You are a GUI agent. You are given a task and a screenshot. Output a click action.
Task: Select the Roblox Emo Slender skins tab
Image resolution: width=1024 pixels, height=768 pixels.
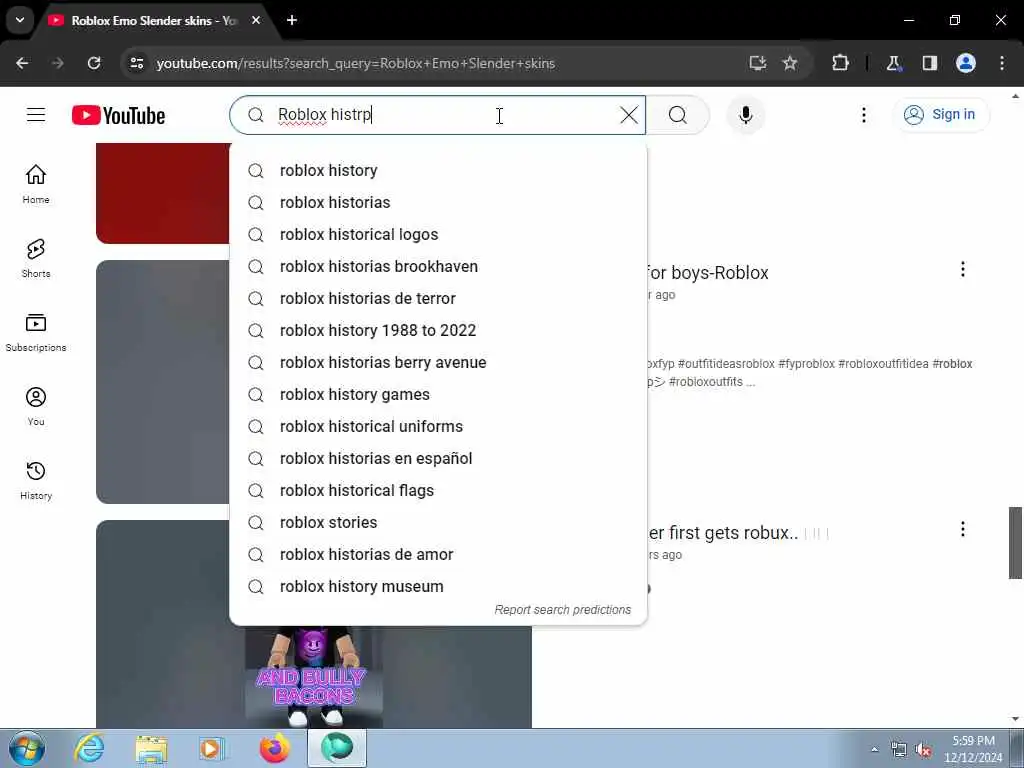(153, 20)
